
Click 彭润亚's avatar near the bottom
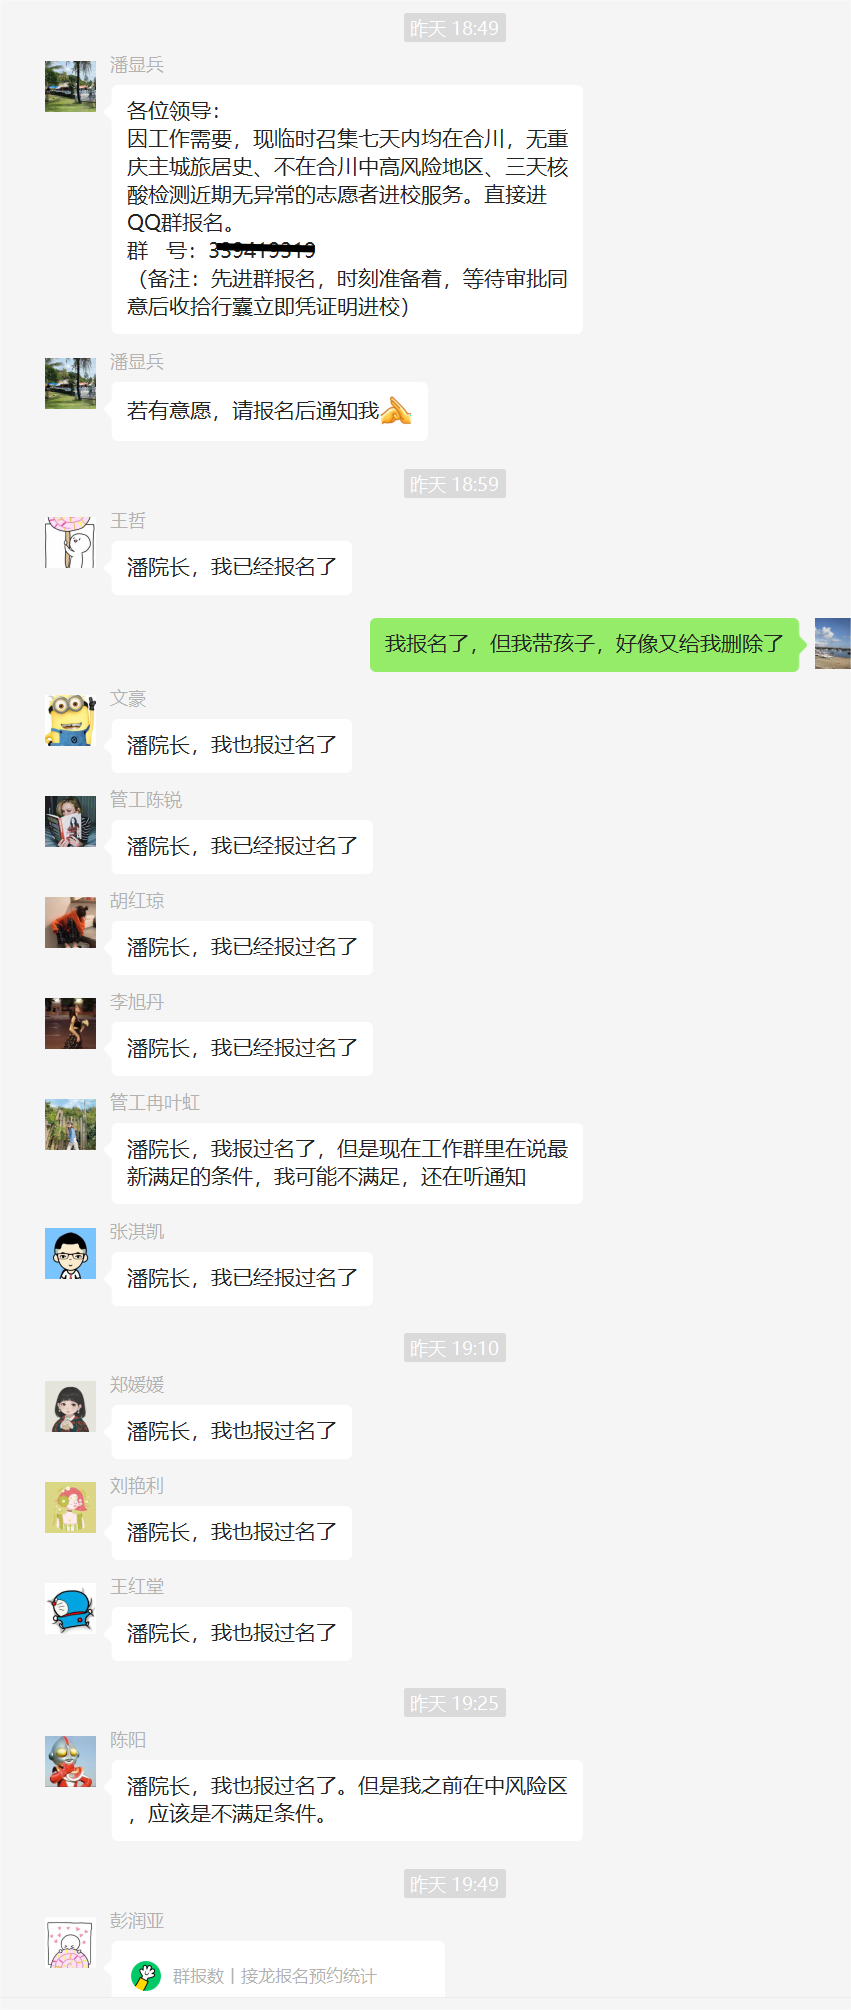click(x=70, y=1942)
